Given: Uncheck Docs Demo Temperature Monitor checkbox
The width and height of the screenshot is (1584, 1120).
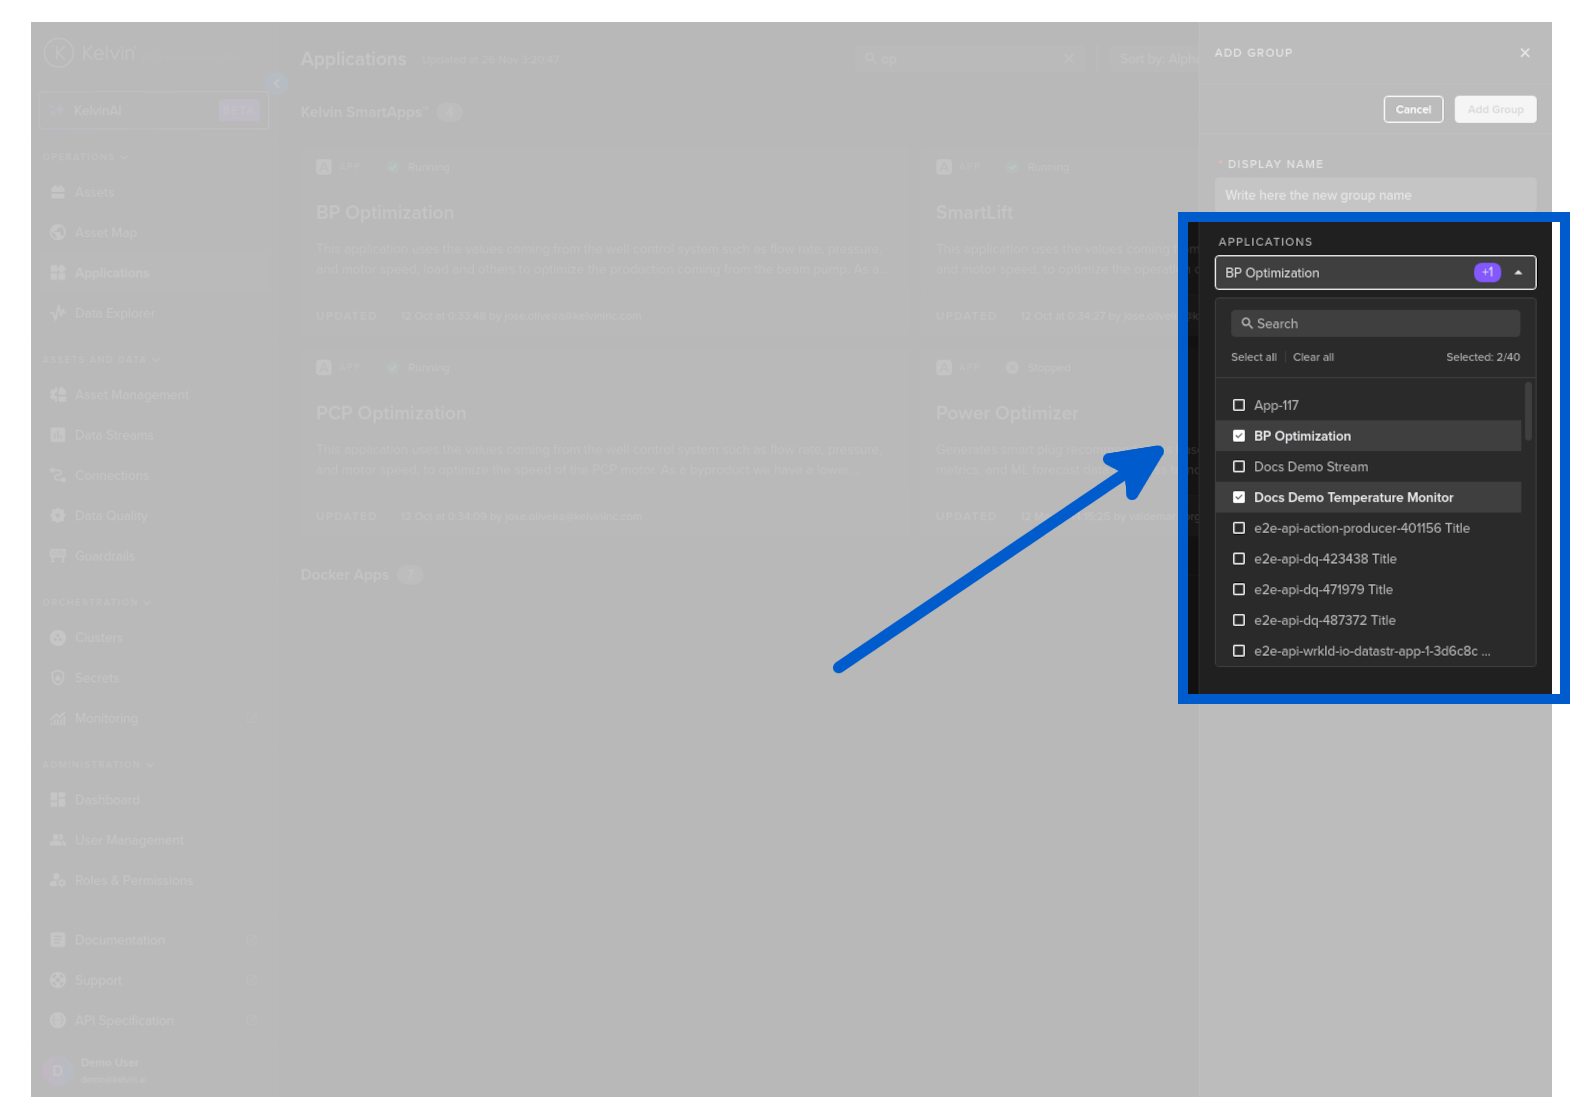Looking at the screenshot, I should [1239, 498].
